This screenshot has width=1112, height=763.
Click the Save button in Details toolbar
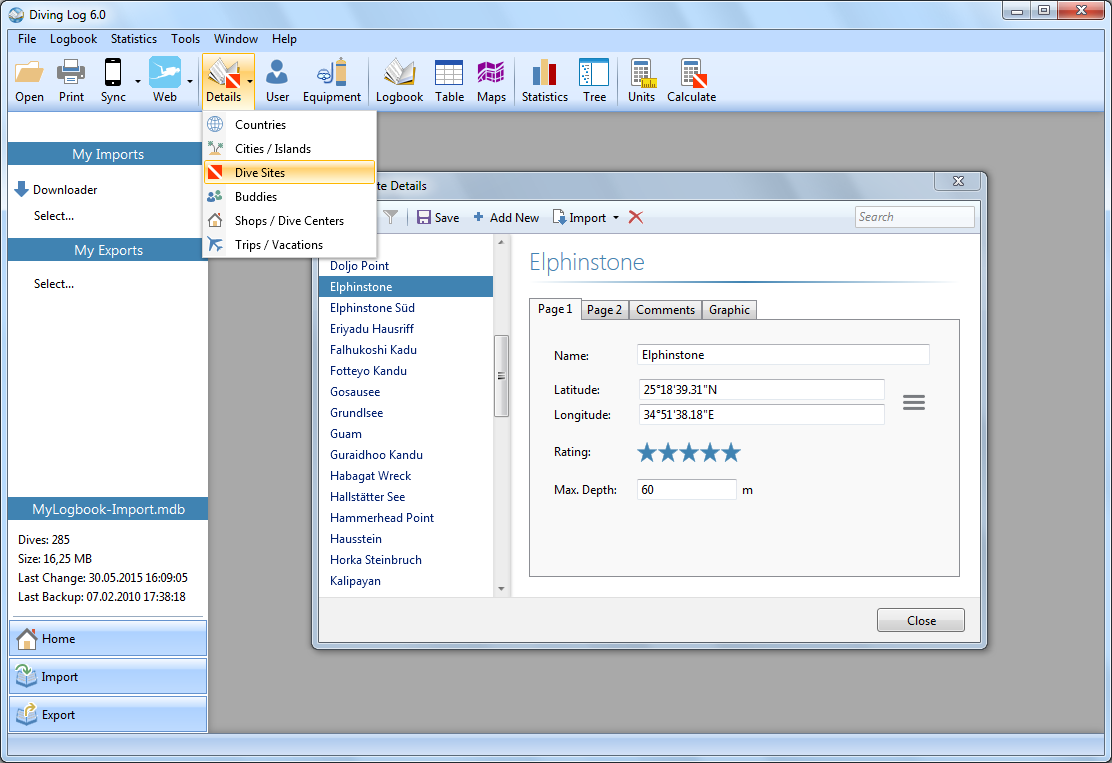[x=438, y=218]
